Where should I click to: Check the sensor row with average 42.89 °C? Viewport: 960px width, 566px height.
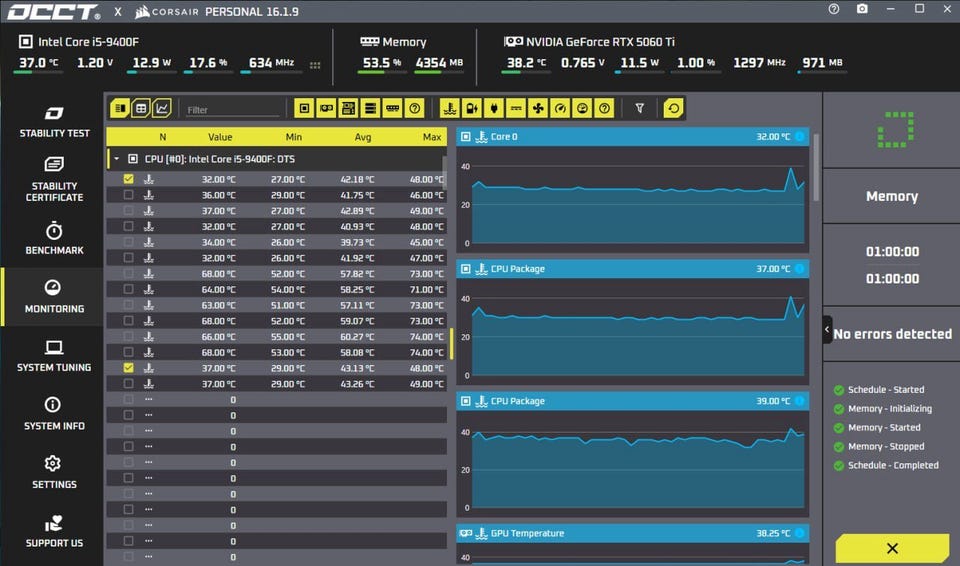coord(128,211)
